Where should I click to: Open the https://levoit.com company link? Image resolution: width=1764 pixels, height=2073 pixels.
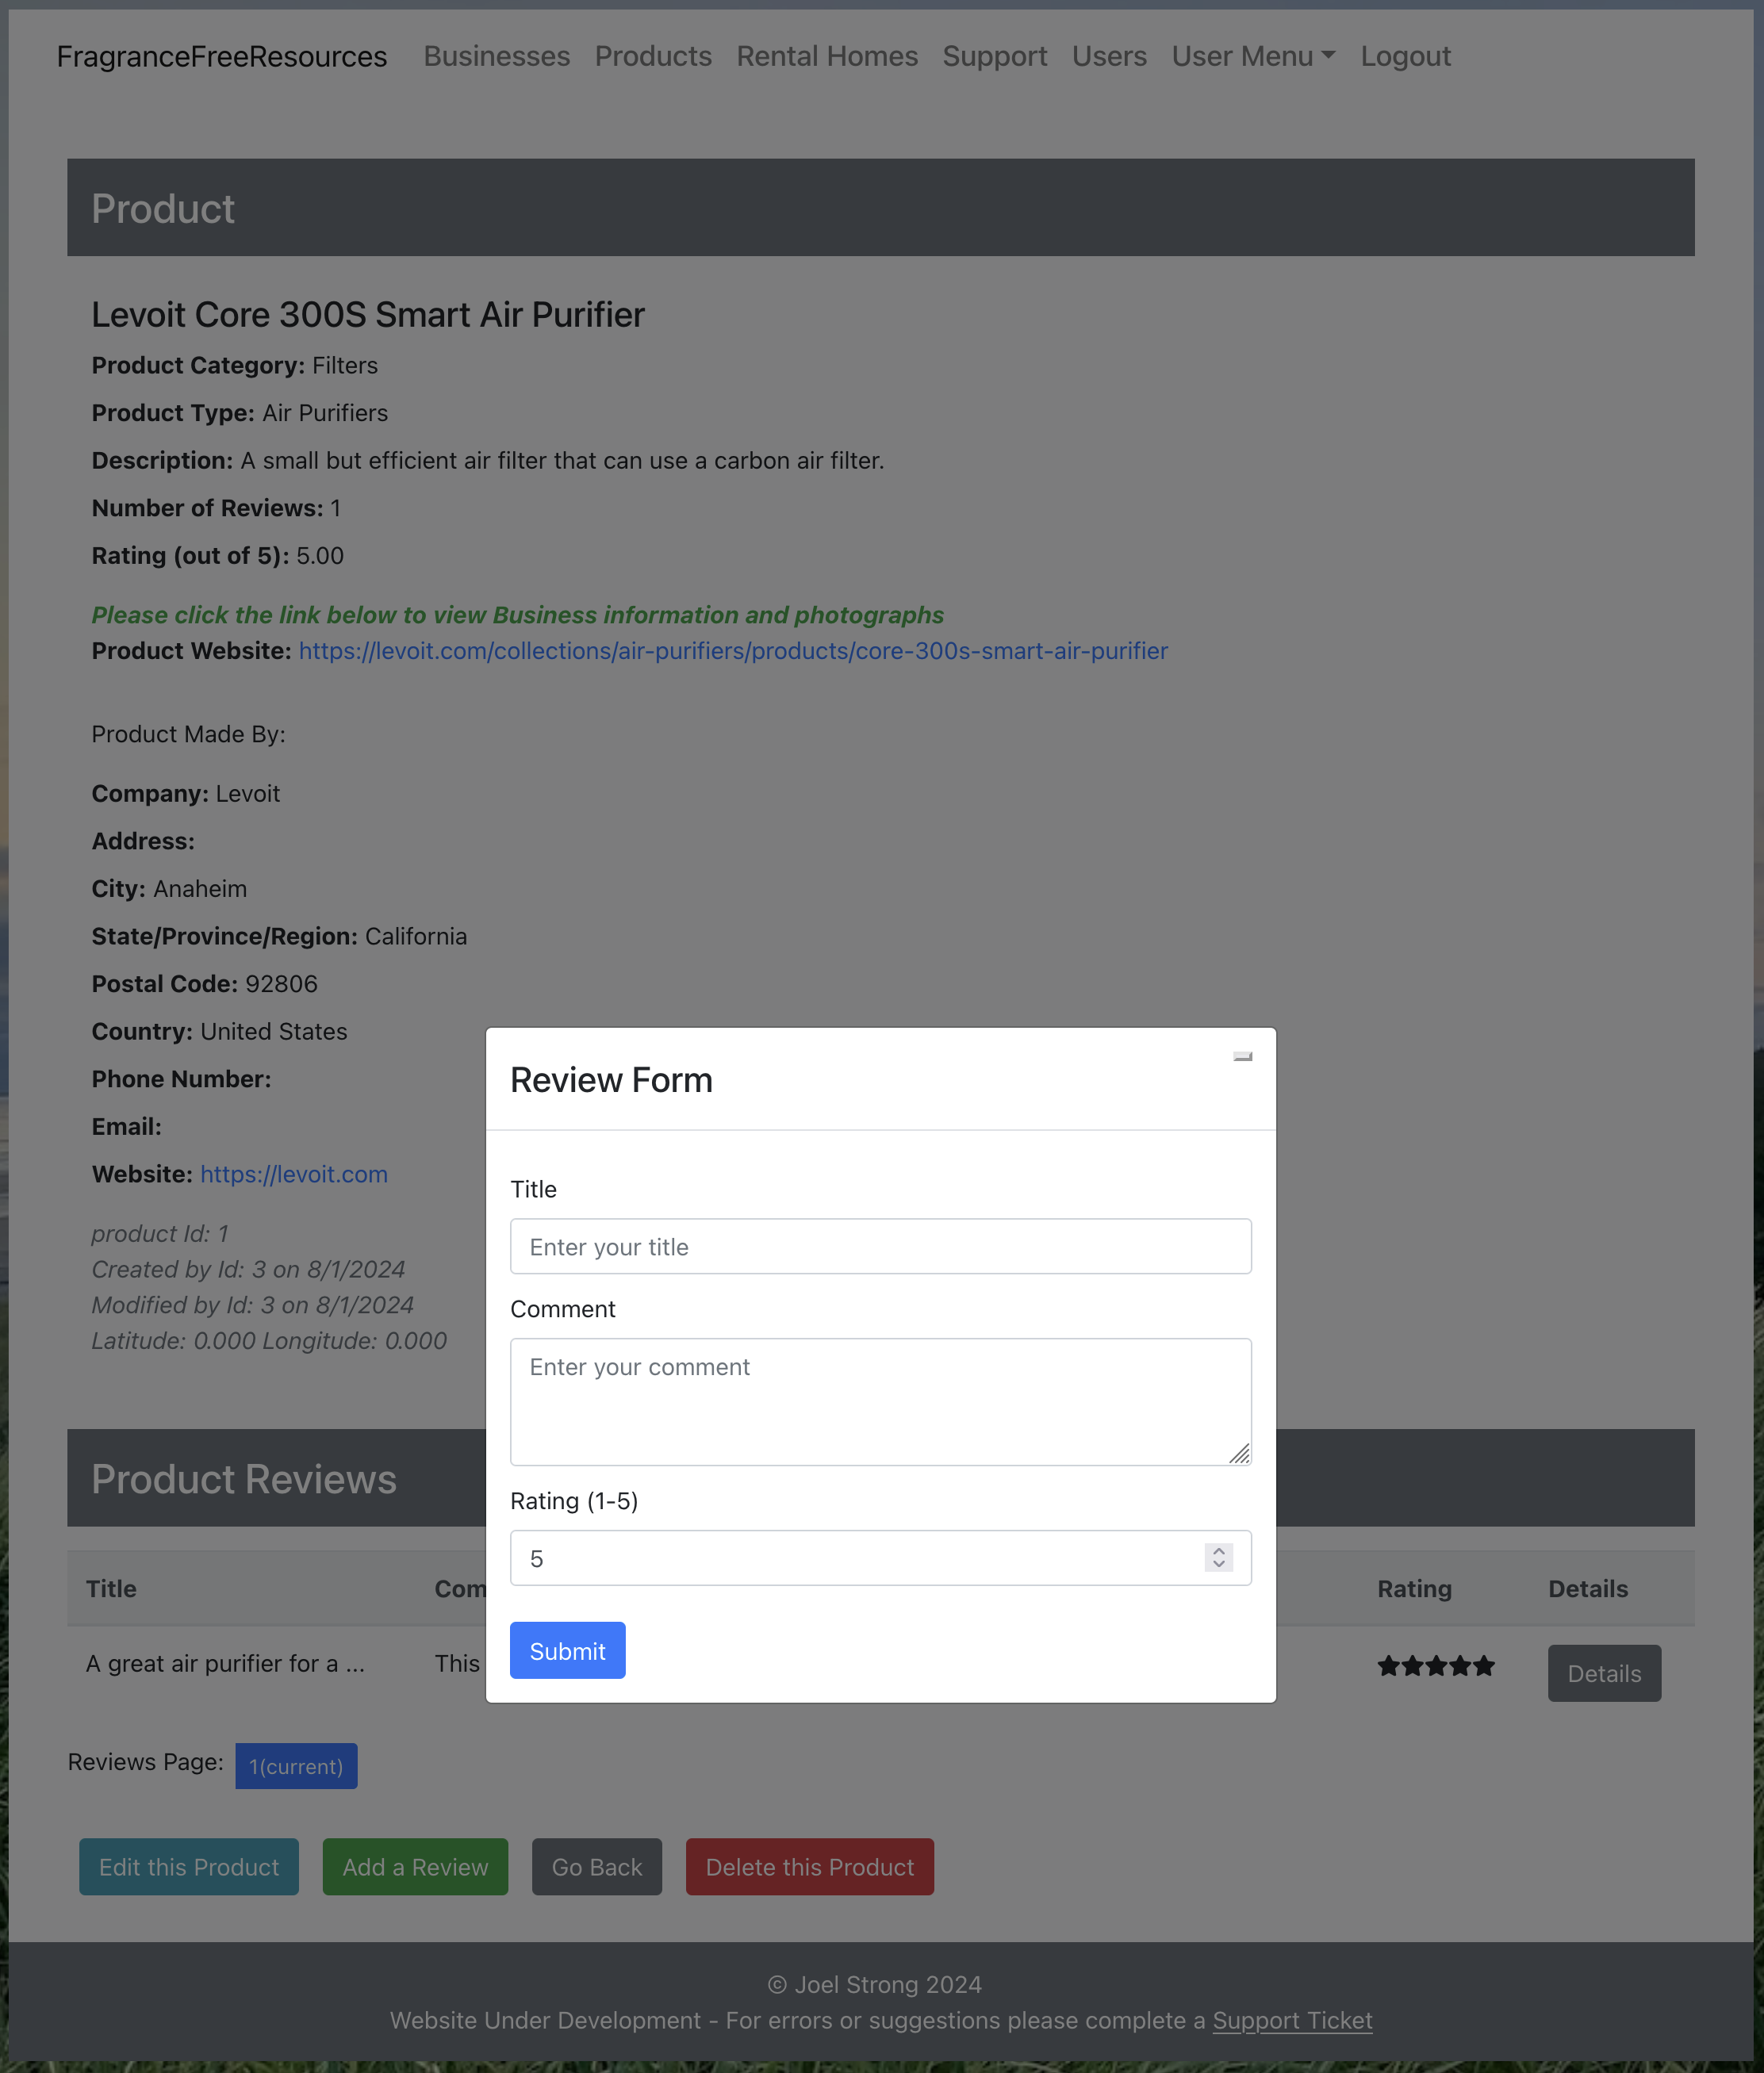294,1174
